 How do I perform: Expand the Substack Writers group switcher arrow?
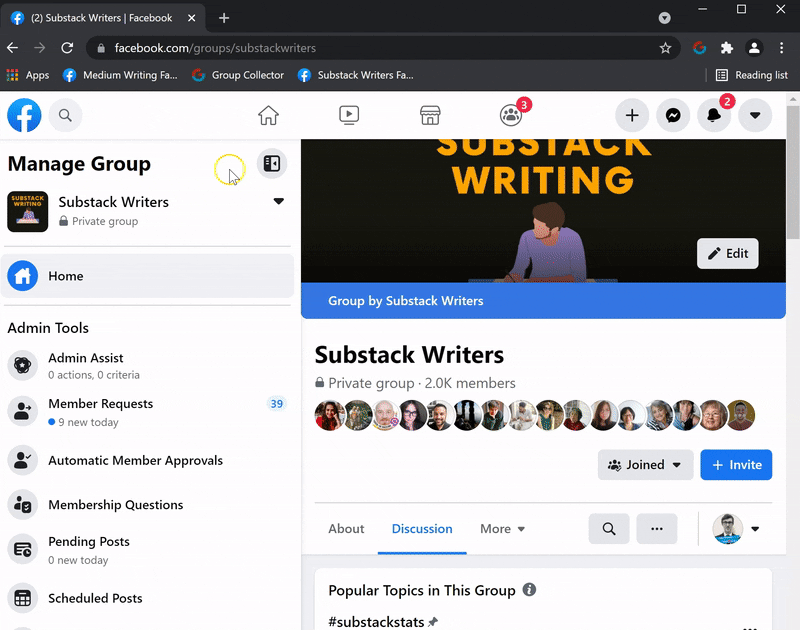(279, 201)
